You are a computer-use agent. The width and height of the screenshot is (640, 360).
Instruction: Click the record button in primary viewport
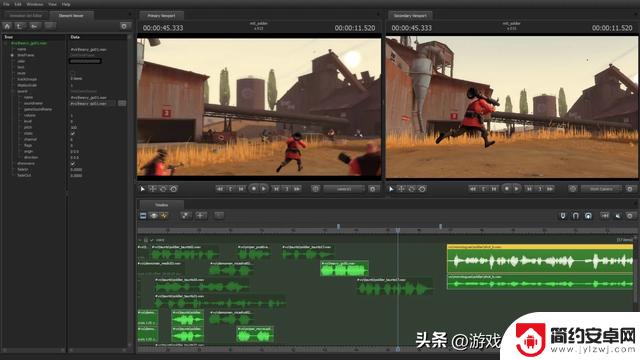(x=253, y=189)
